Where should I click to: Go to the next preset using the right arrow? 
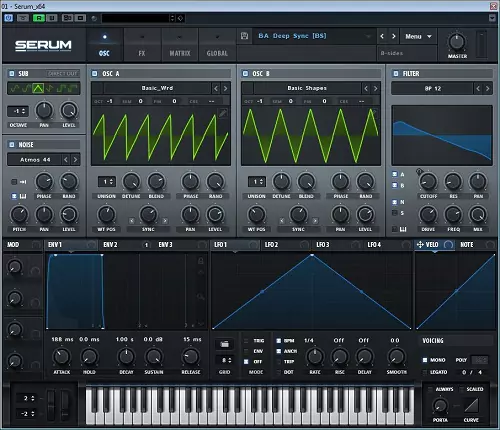[x=393, y=36]
